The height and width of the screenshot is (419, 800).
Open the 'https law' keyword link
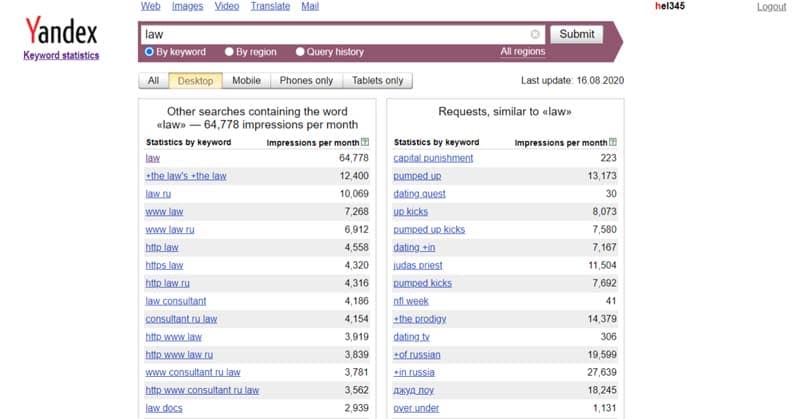coord(164,265)
